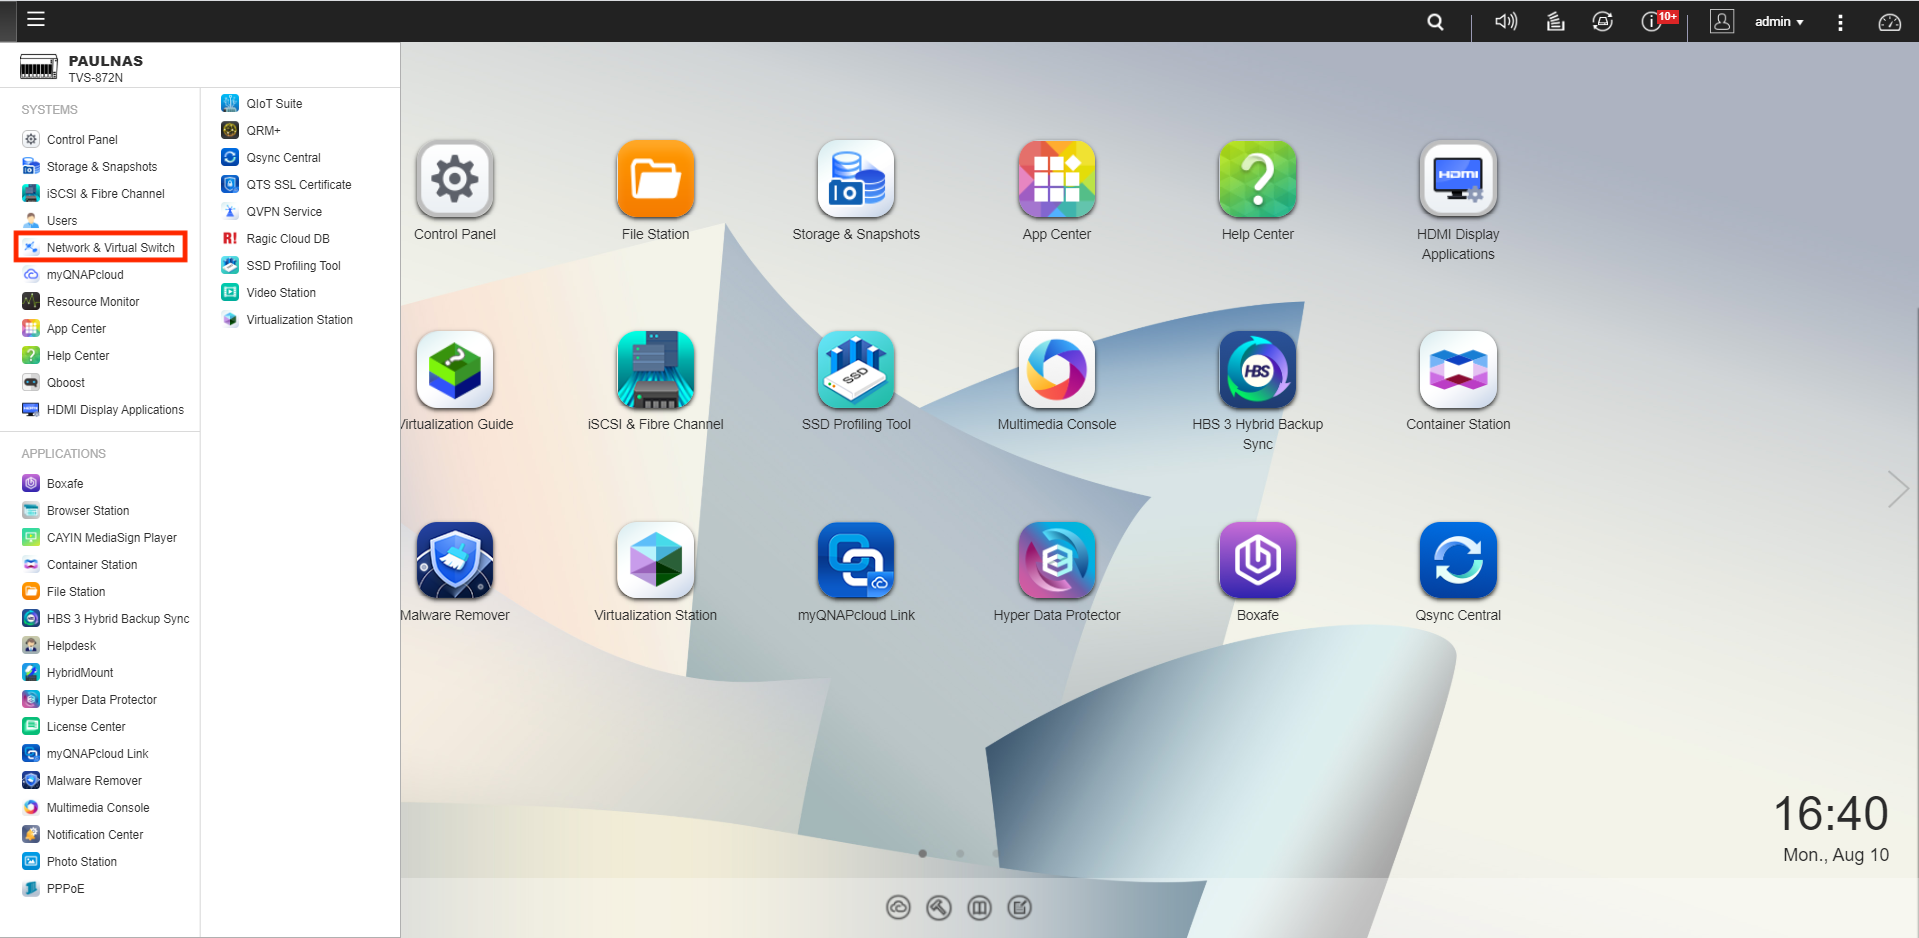Screen dimensions: 1919x938
Task: Click QTS SSL Certificate menu entry
Action: [298, 185]
